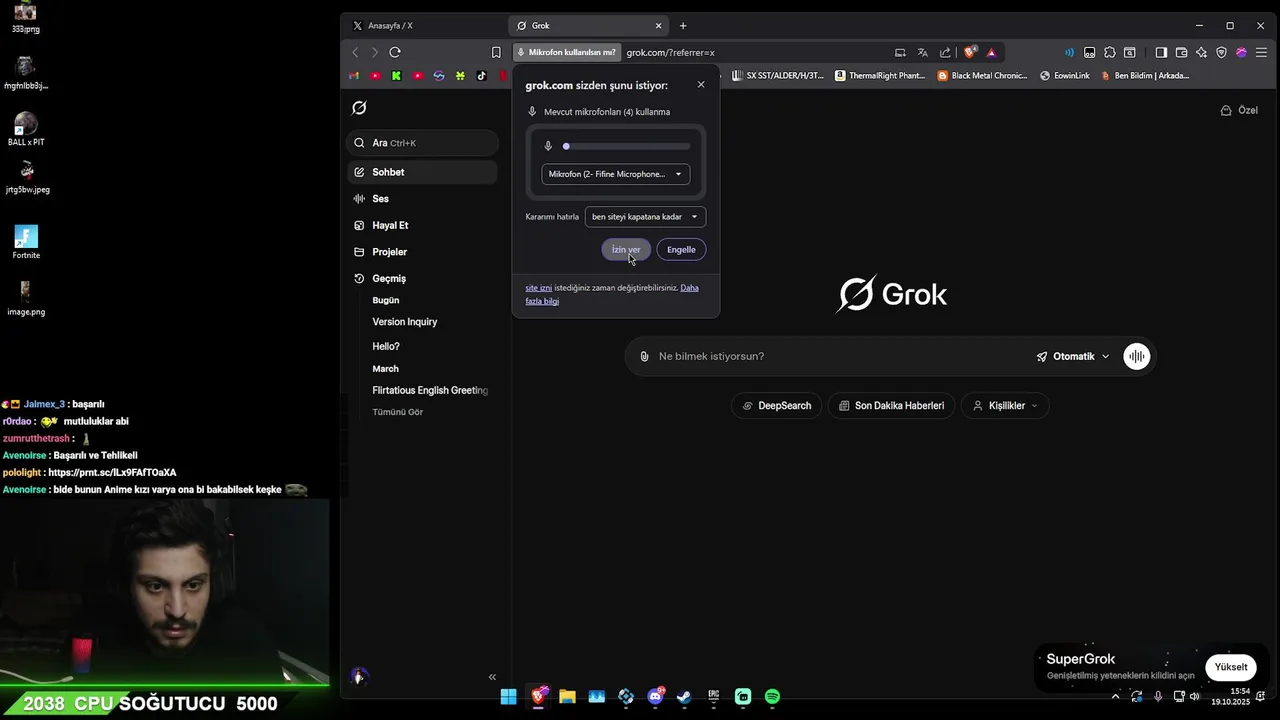Click the İzin ver button

click(626, 249)
